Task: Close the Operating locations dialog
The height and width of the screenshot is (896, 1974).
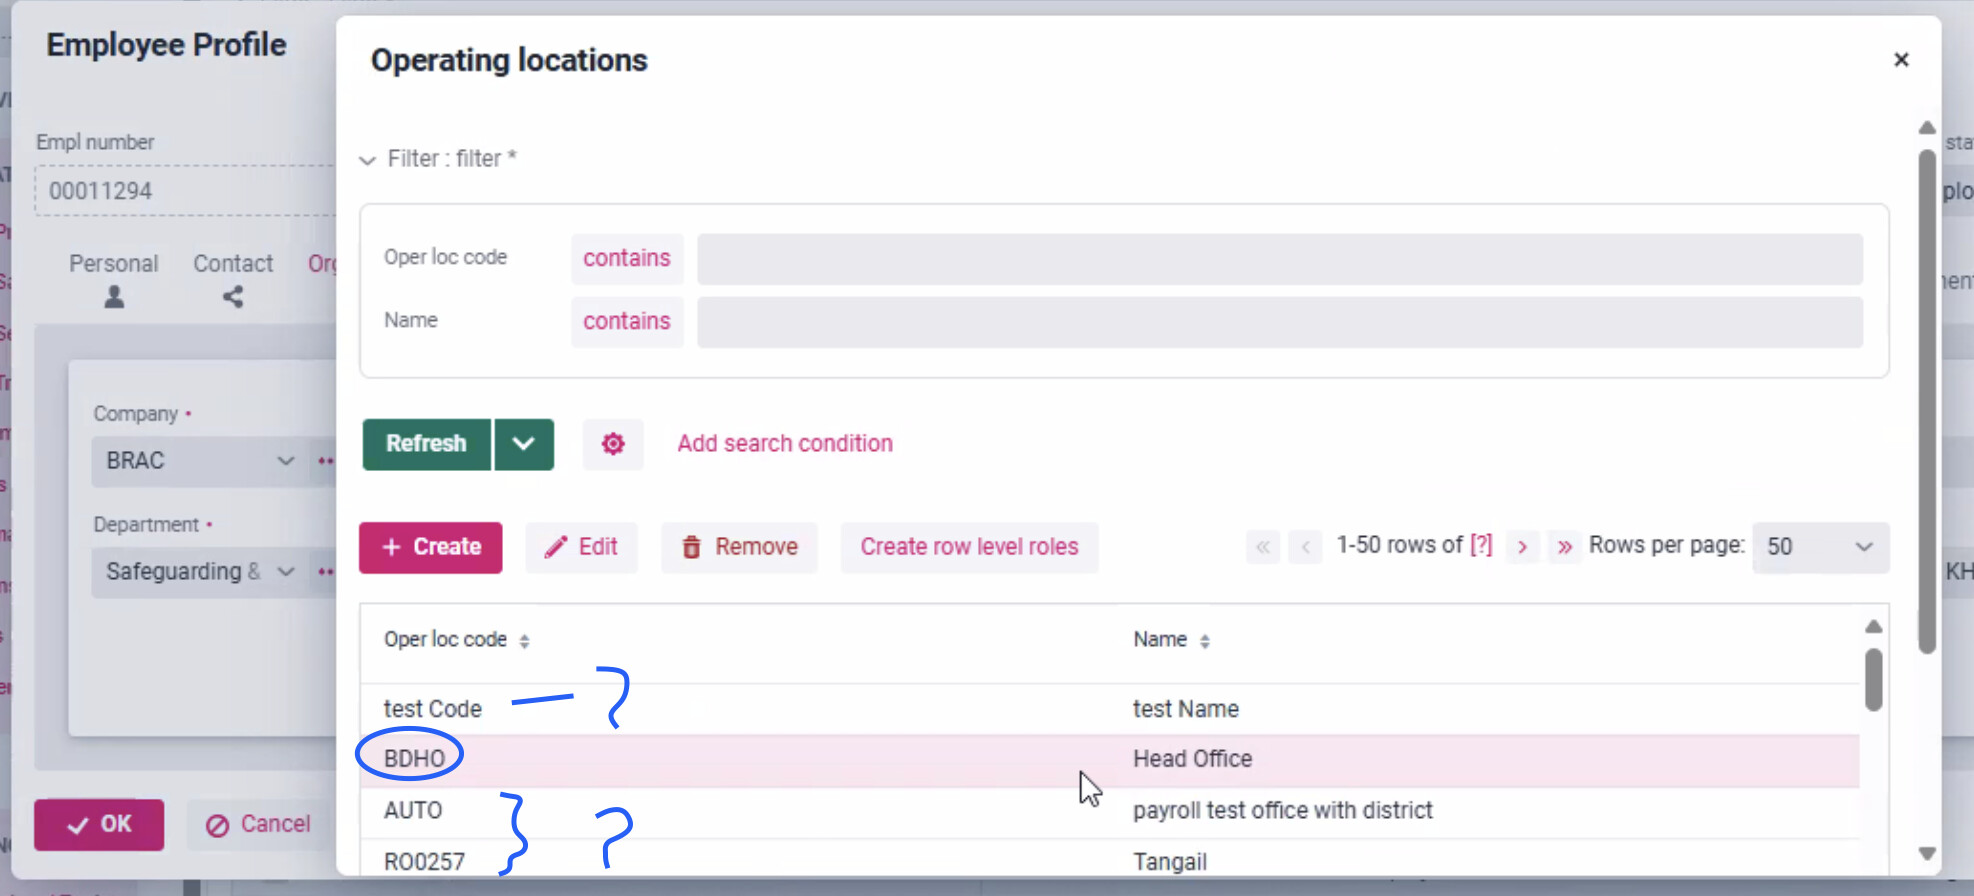Action: 1901,60
